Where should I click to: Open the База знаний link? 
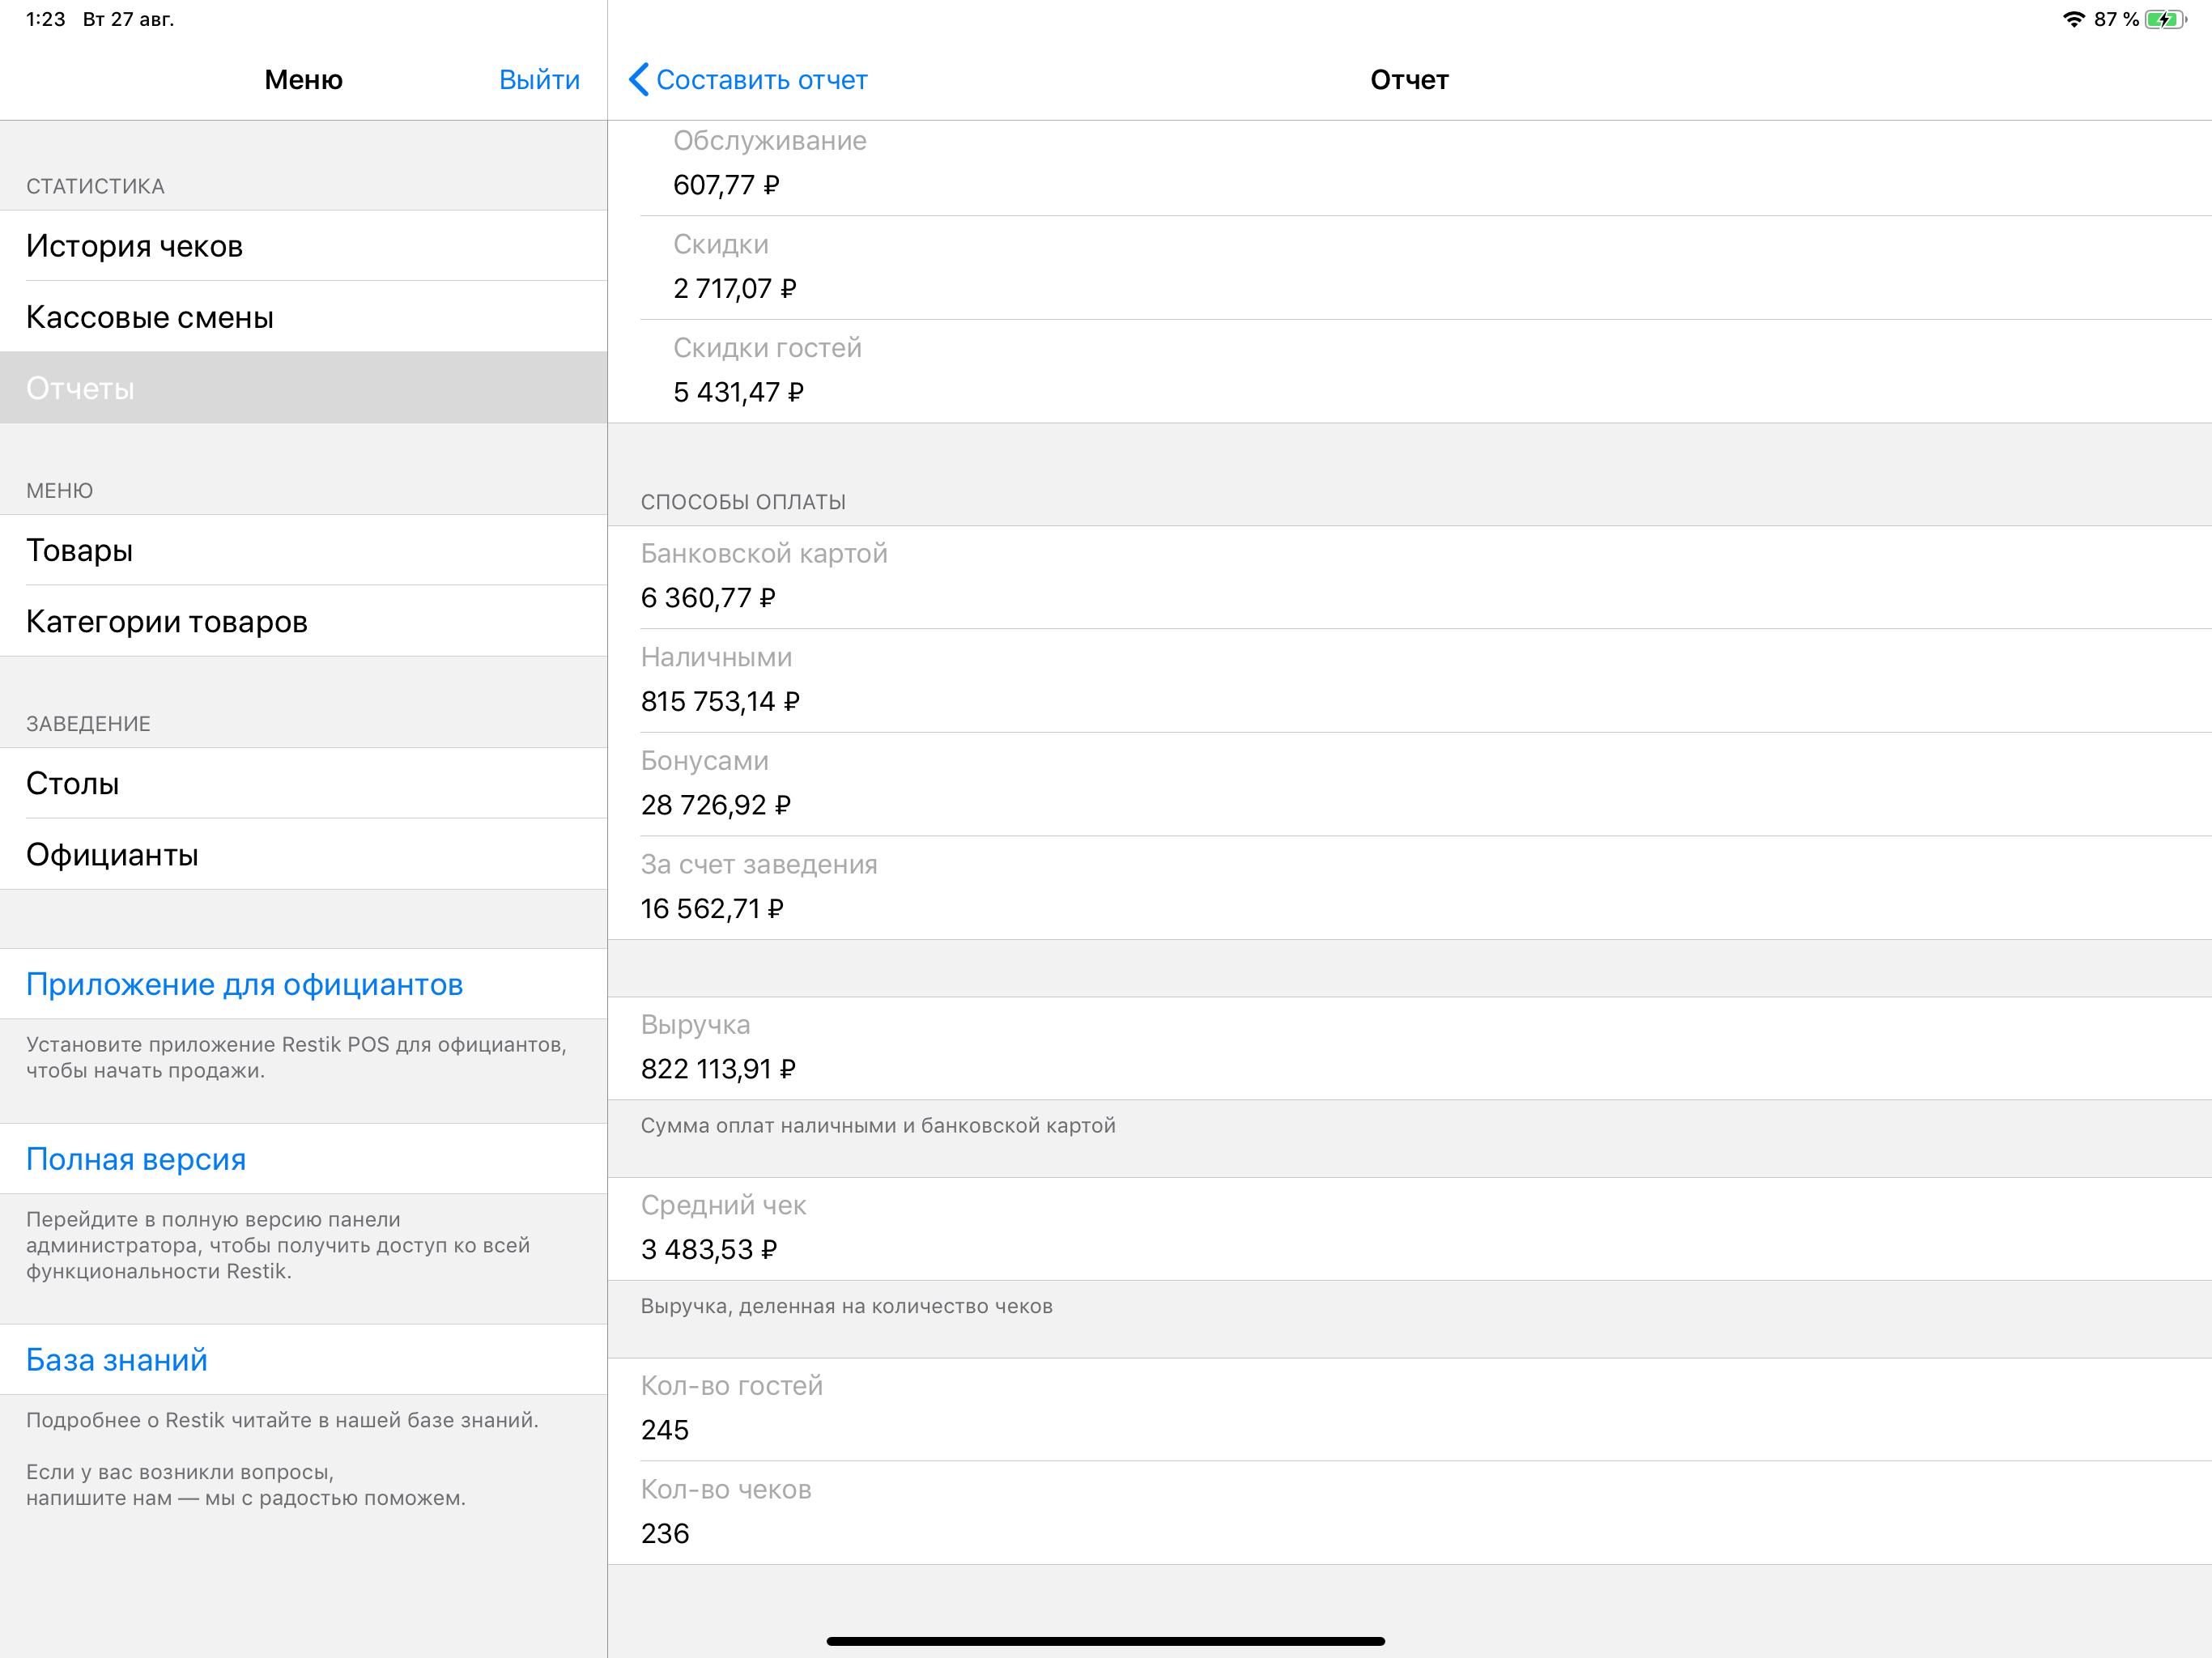117,1359
